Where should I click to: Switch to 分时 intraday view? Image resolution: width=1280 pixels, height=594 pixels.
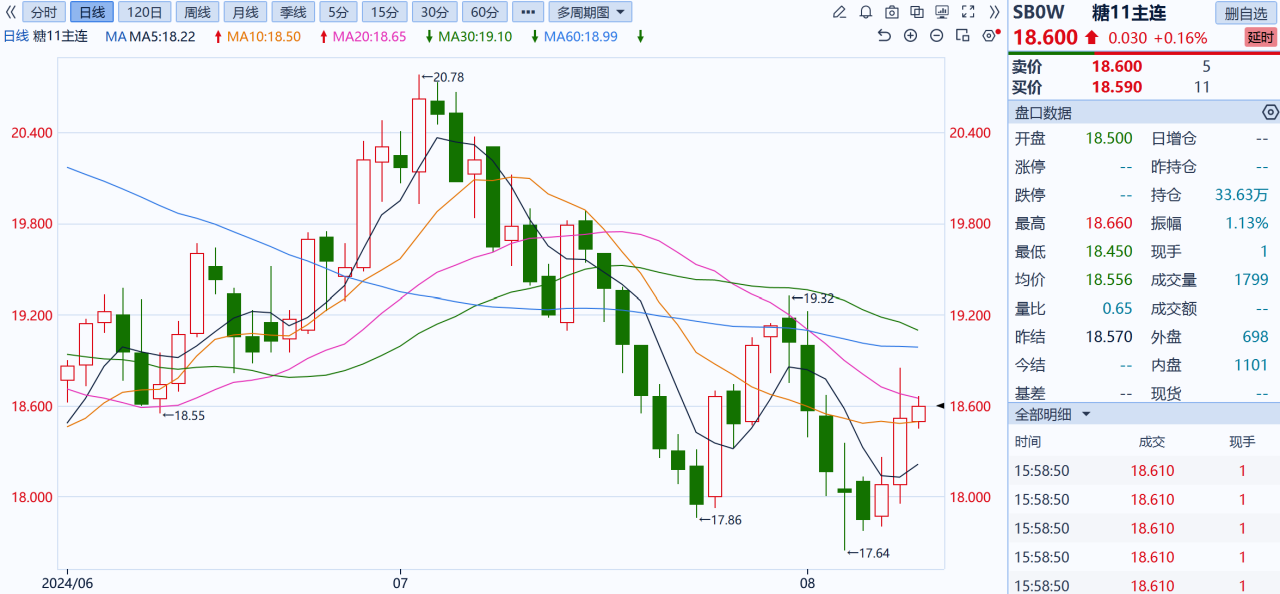pos(43,13)
